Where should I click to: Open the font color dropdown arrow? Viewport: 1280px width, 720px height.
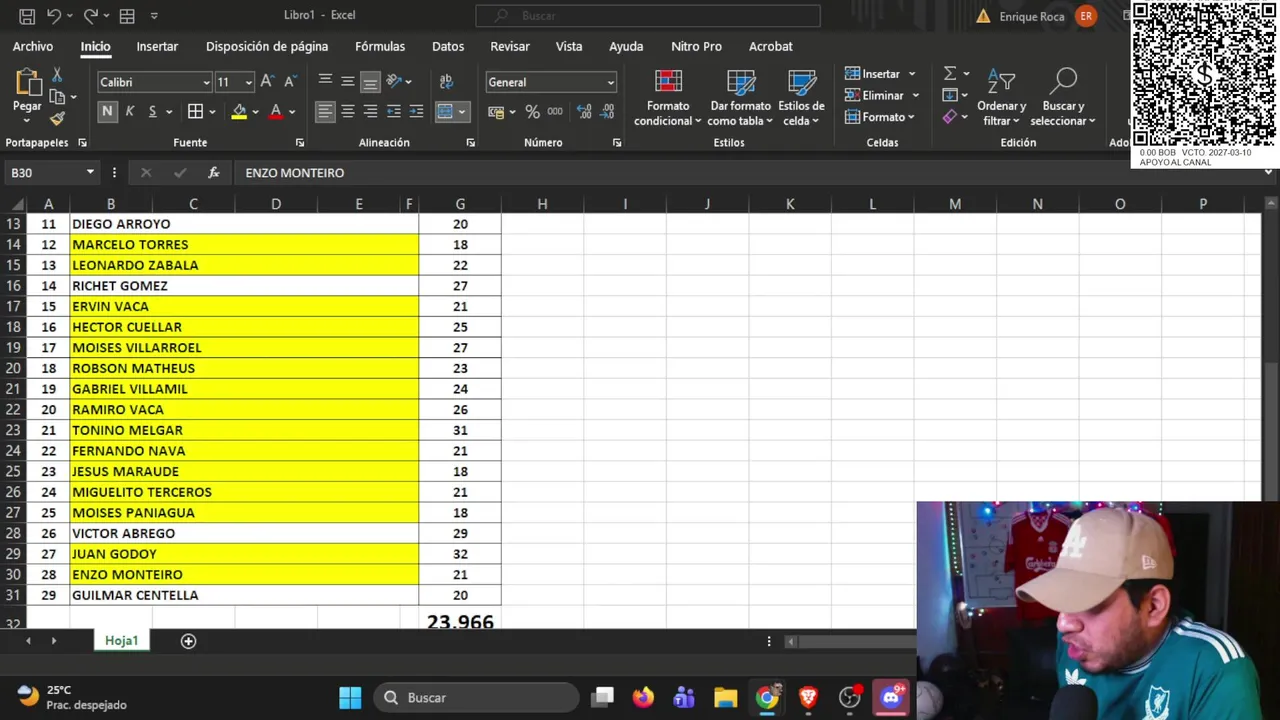(292, 112)
